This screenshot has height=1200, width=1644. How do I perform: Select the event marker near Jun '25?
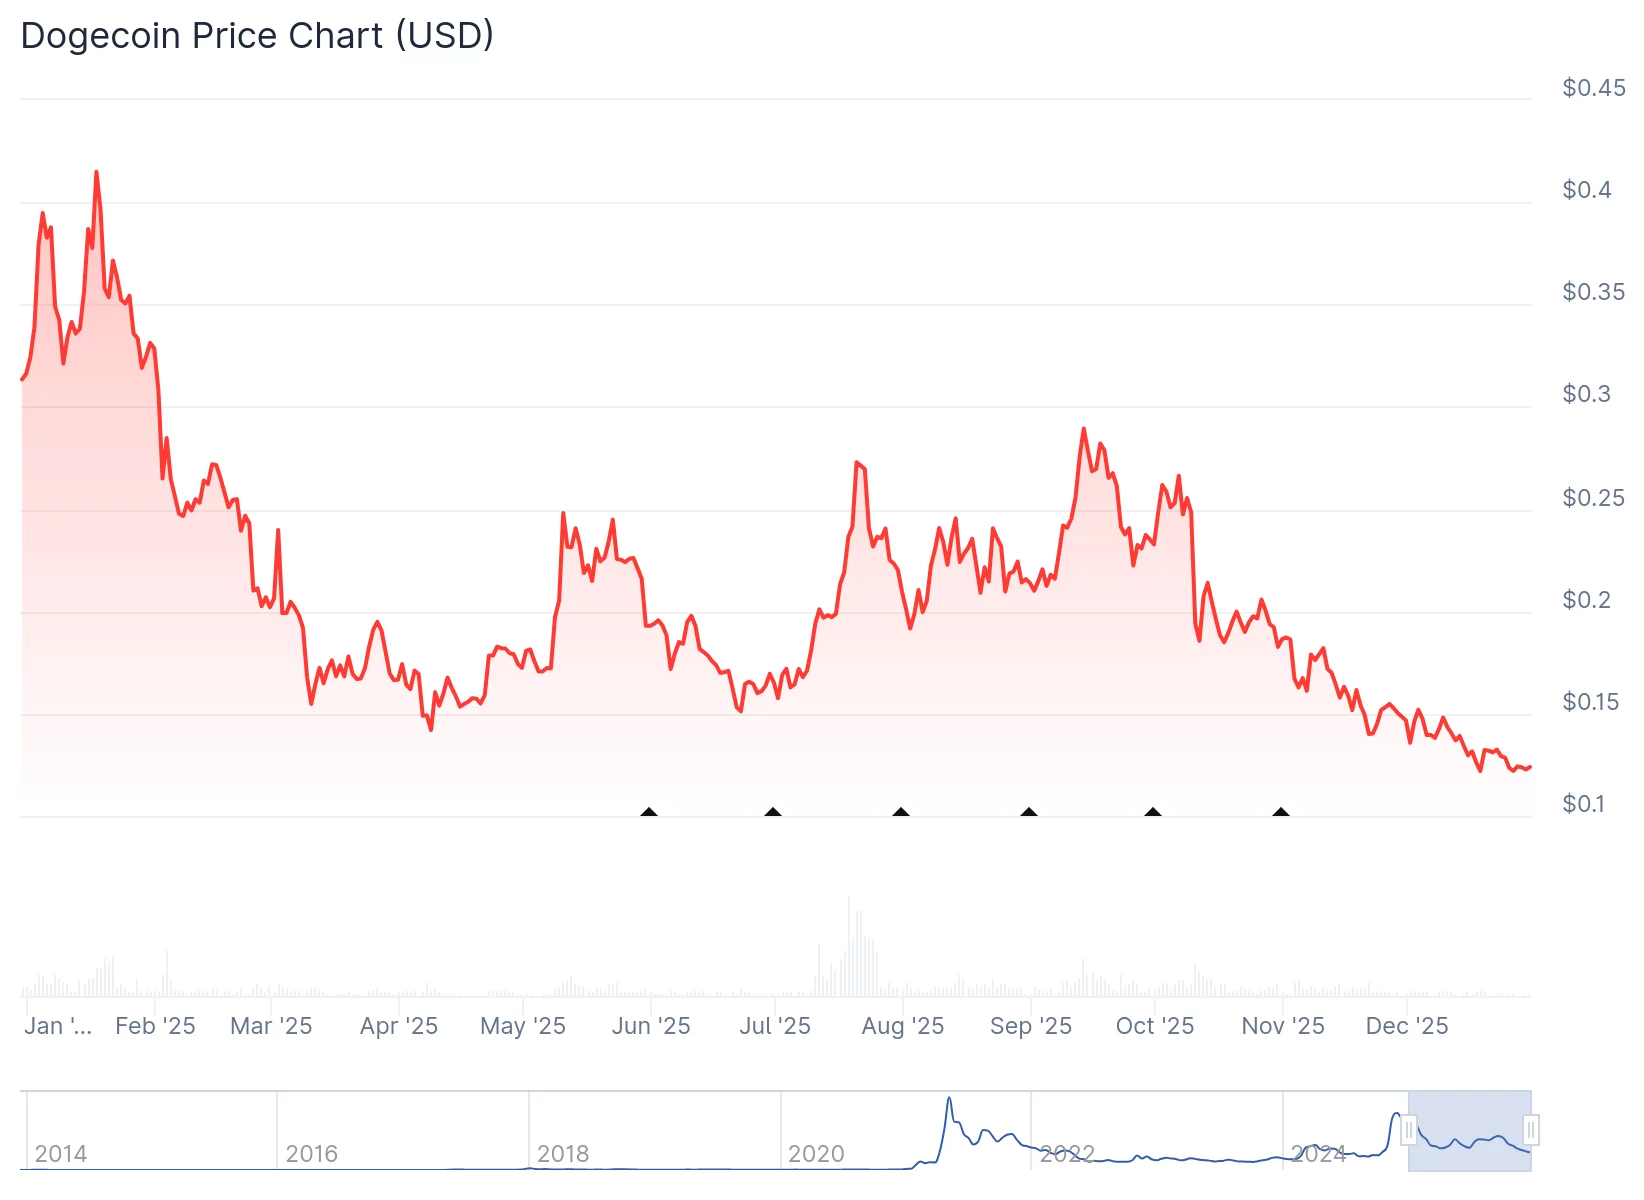pyautogui.click(x=648, y=813)
